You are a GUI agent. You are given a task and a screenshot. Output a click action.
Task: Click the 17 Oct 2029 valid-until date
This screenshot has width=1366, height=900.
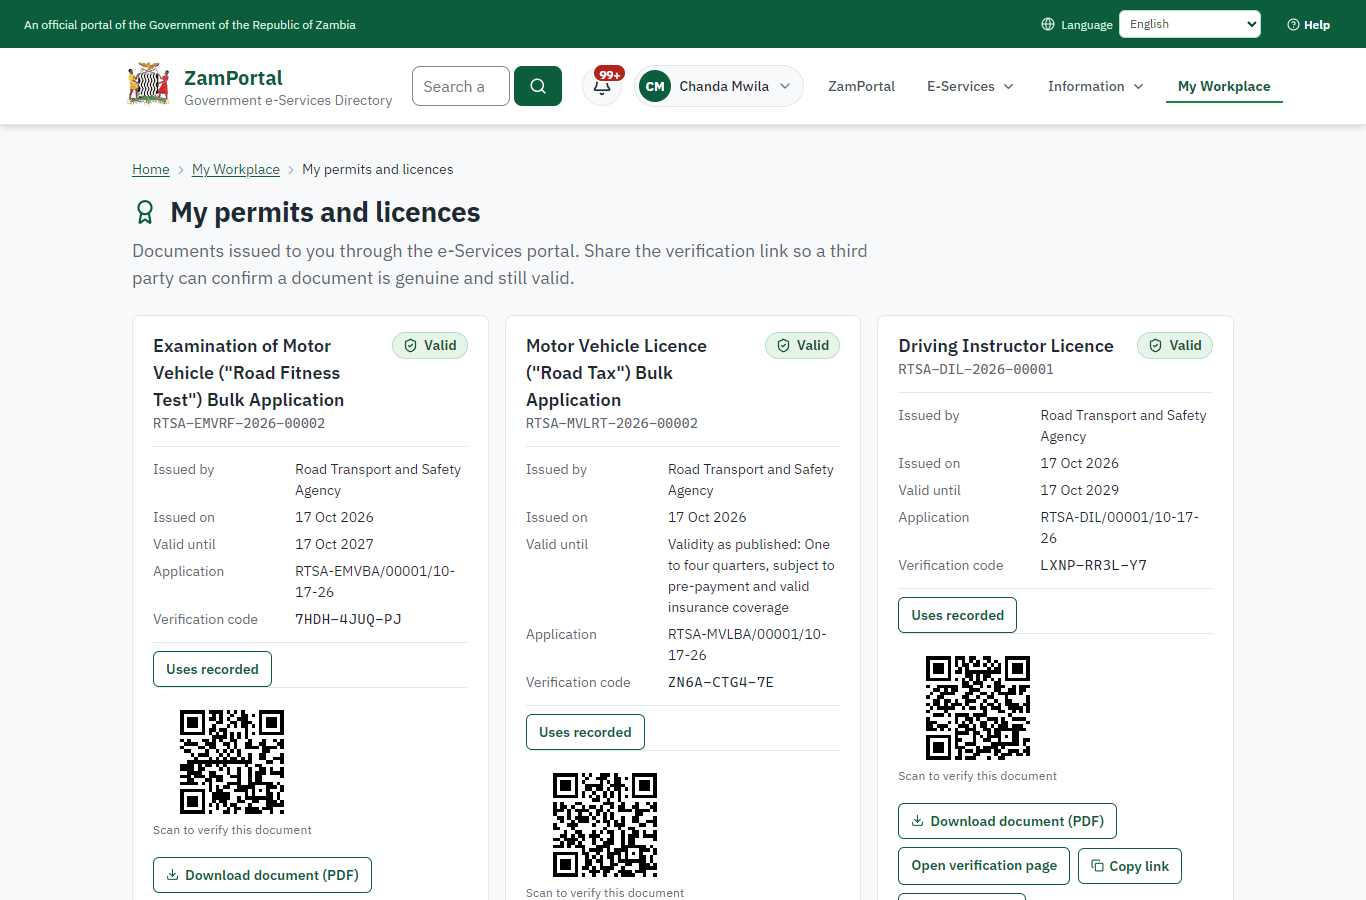click(x=1080, y=490)
